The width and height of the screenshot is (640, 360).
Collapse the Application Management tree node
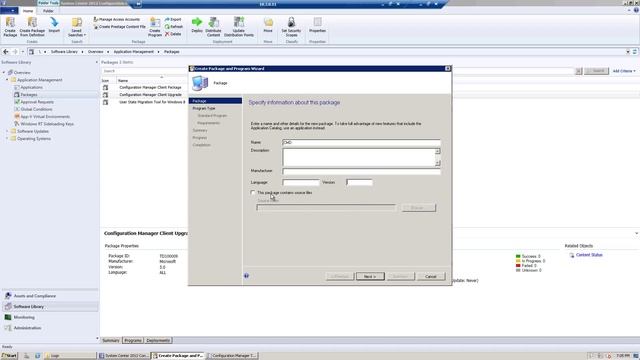point(7,80)
